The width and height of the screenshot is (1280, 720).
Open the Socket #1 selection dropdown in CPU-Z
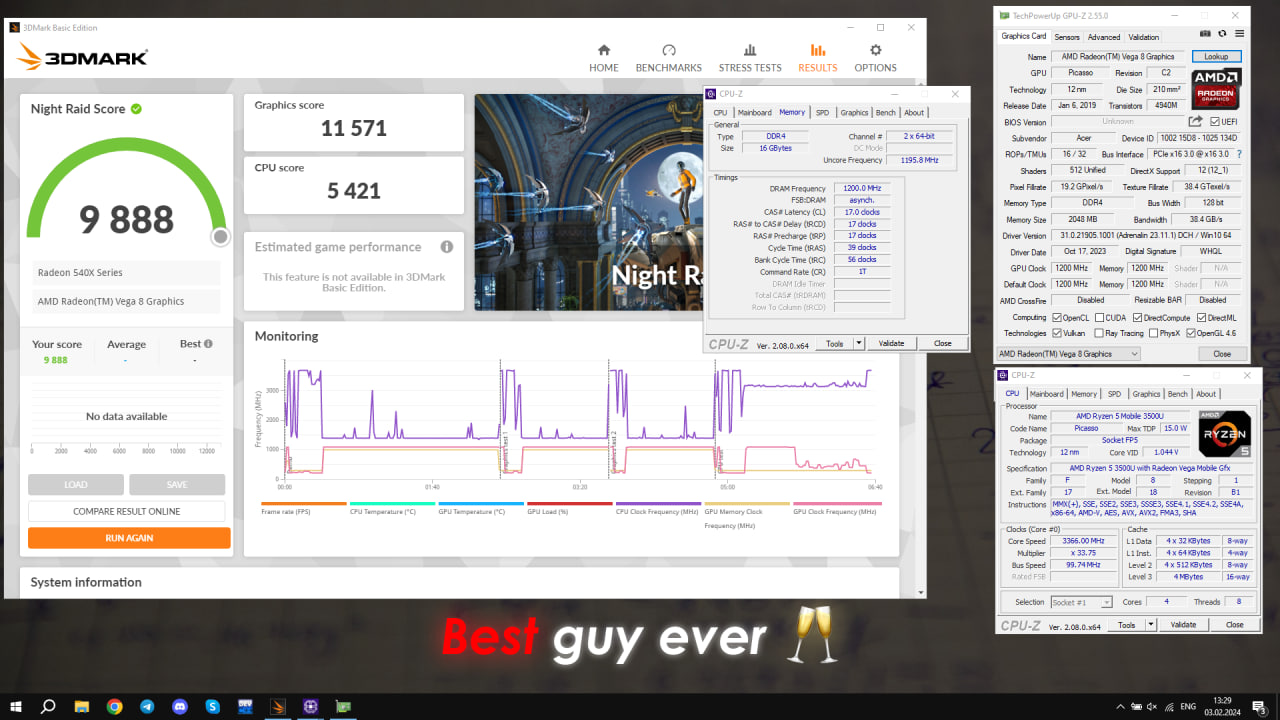click(1081, 602)
